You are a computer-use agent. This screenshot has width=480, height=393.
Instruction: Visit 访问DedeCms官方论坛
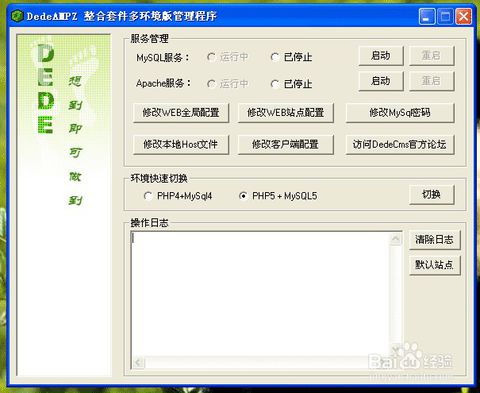coord(400,144)
